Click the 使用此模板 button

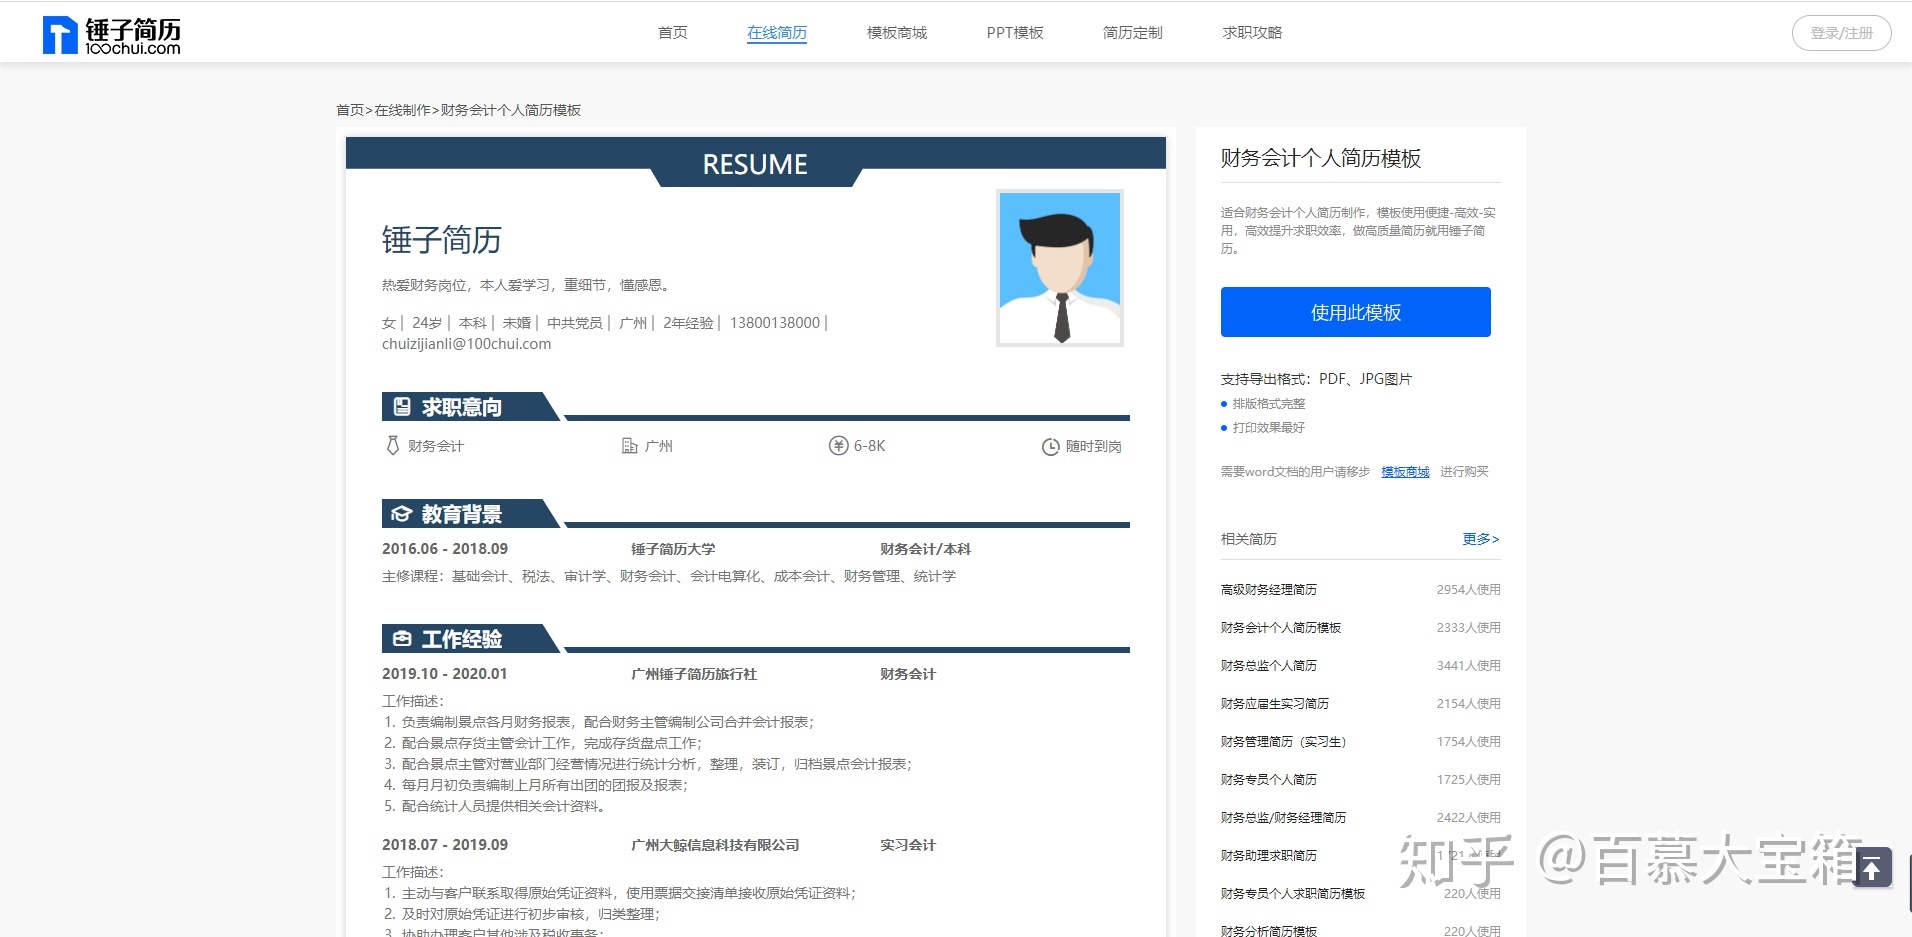[1354, 311]
